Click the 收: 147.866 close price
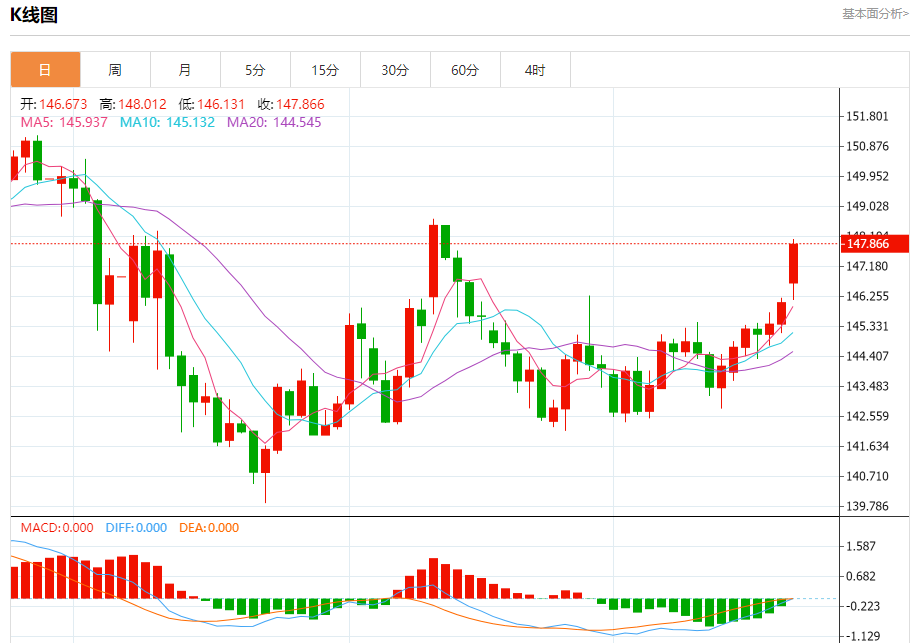The width and height of the screenshot is (916, 643). pos(291,105)
